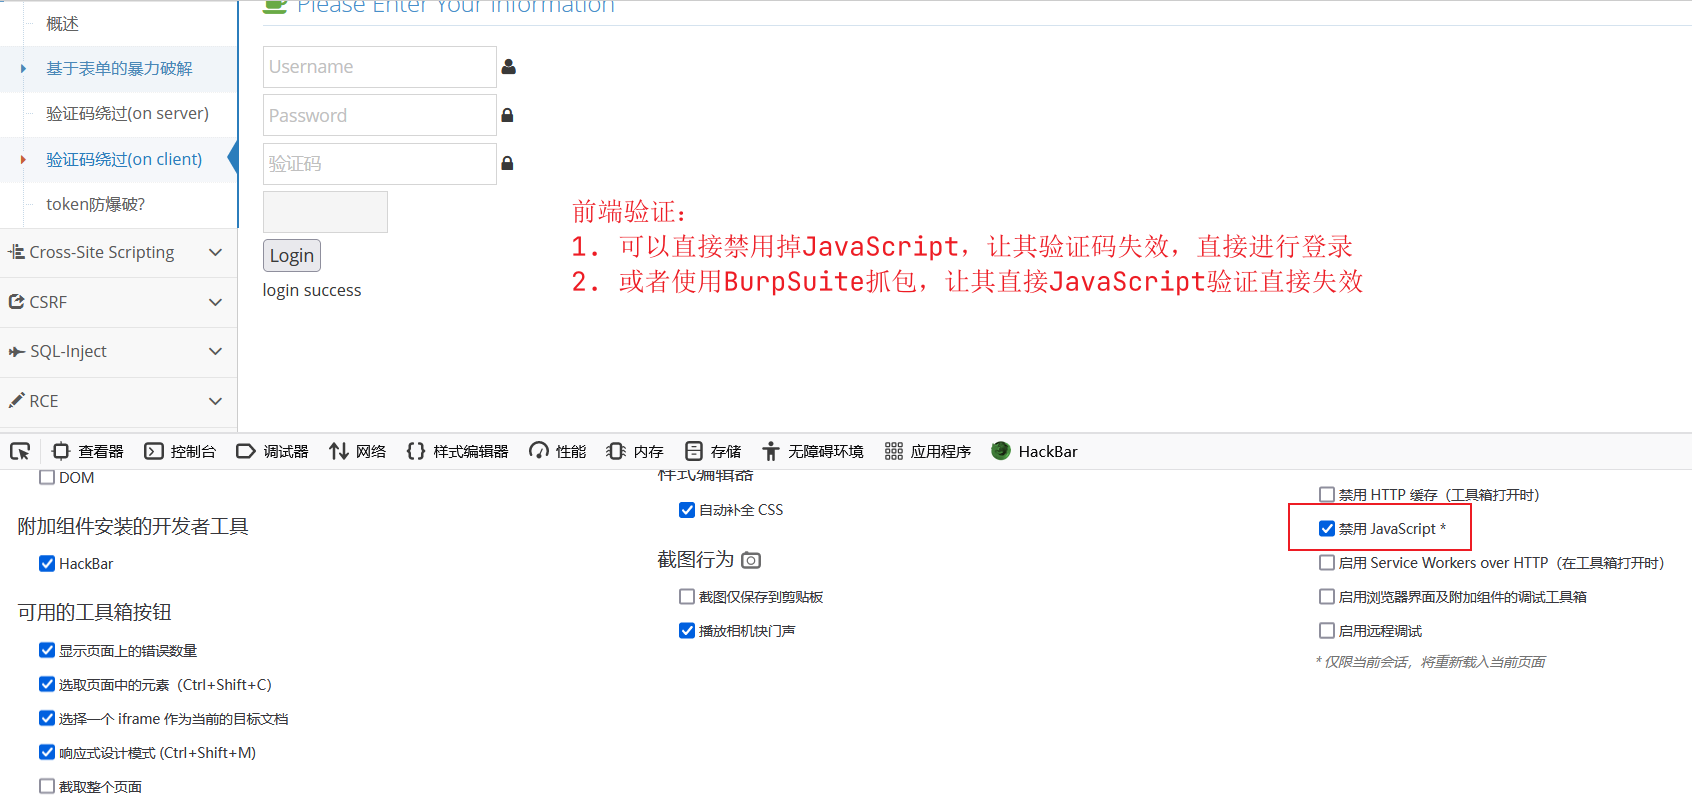Expand the SQL-Inject menu chevron
1692x802 pixels.
click(215, 351)
